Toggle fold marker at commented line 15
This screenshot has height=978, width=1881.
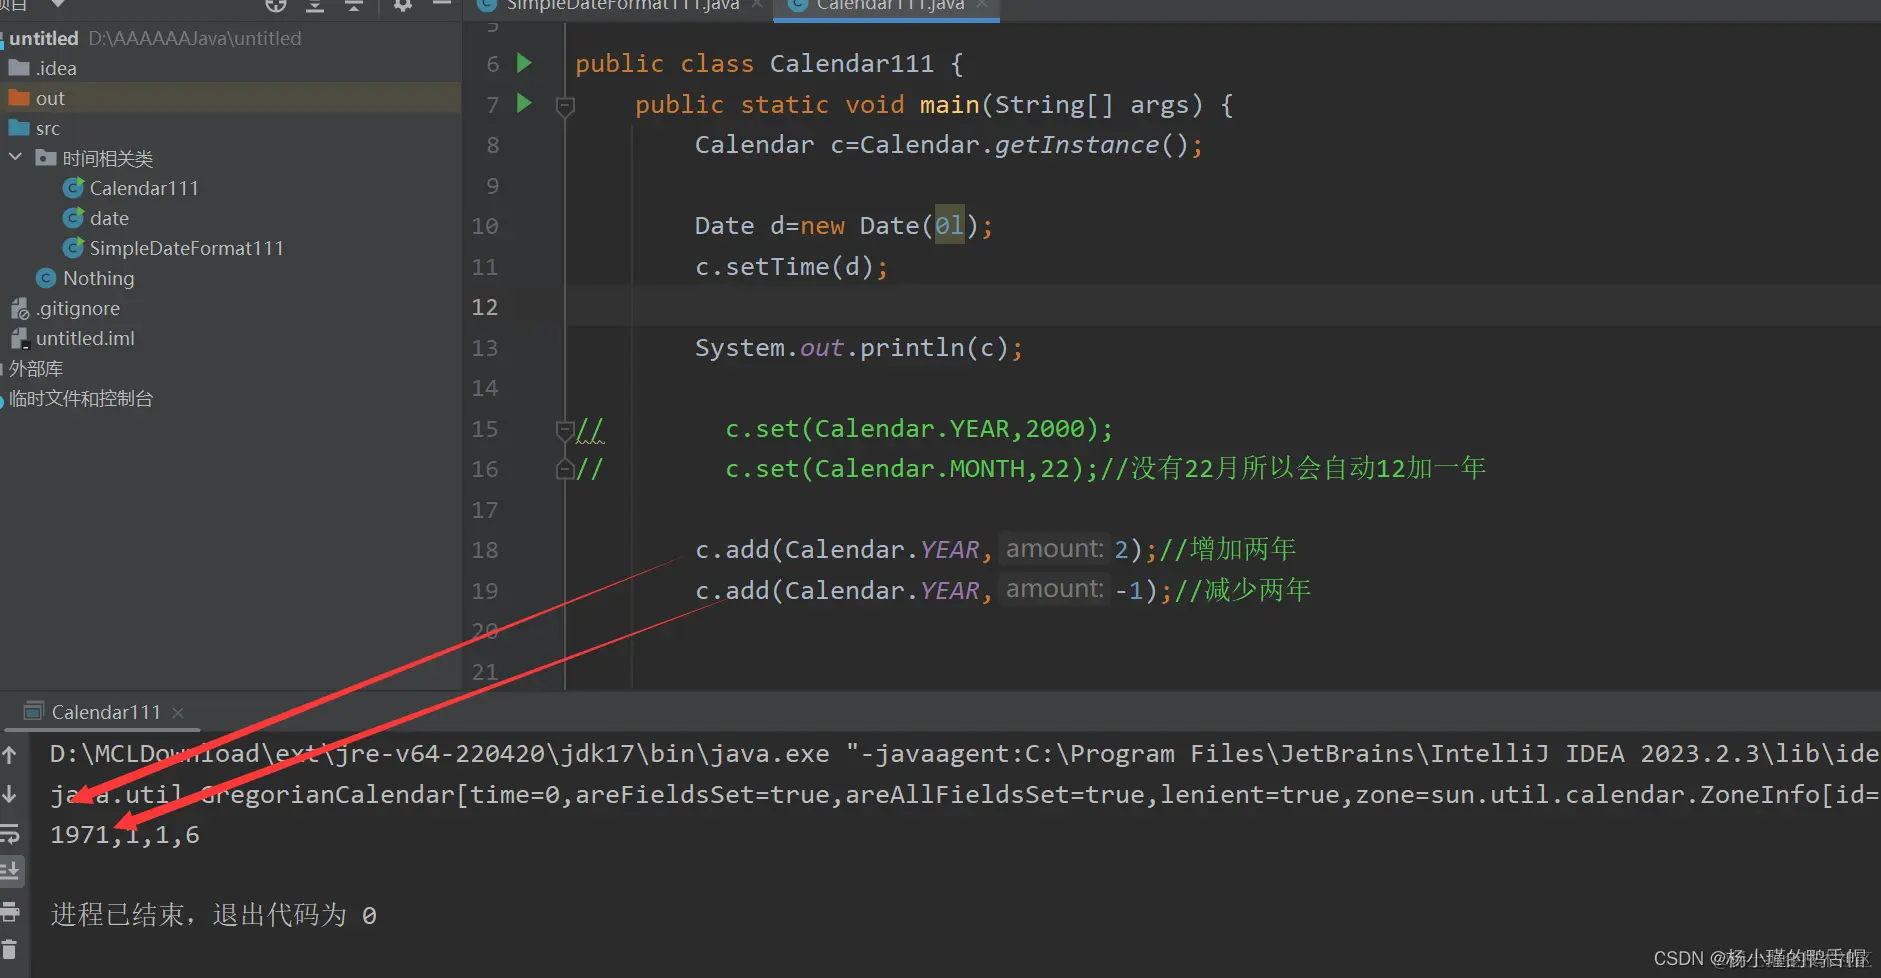(x=565, y=429)
